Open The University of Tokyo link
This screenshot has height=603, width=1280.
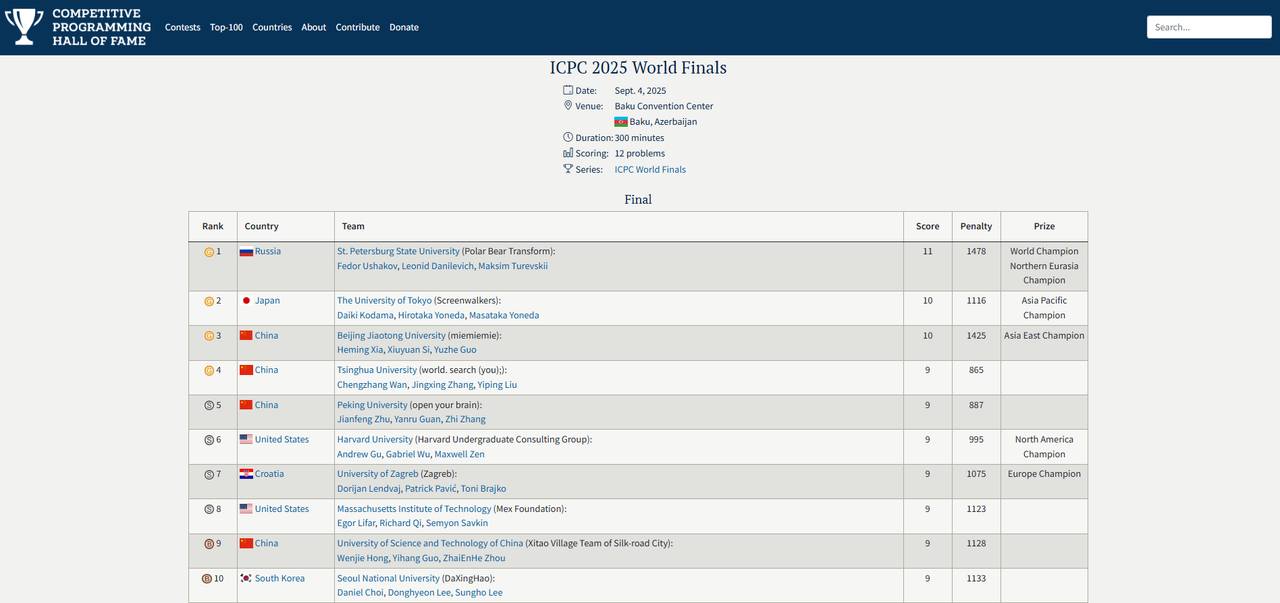pyautogui.click(x=384, y=300)
